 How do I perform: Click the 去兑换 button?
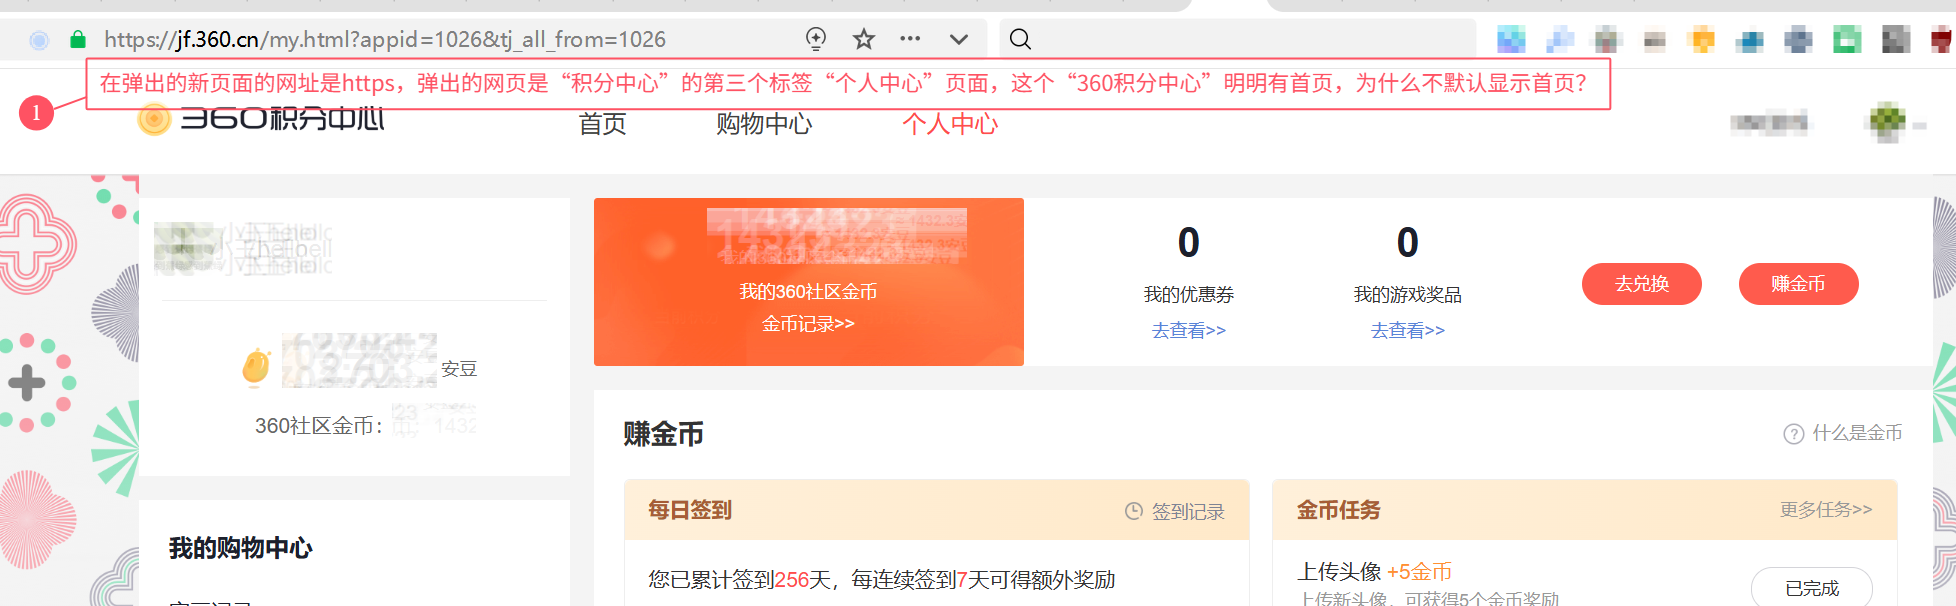click(1642, 284)
